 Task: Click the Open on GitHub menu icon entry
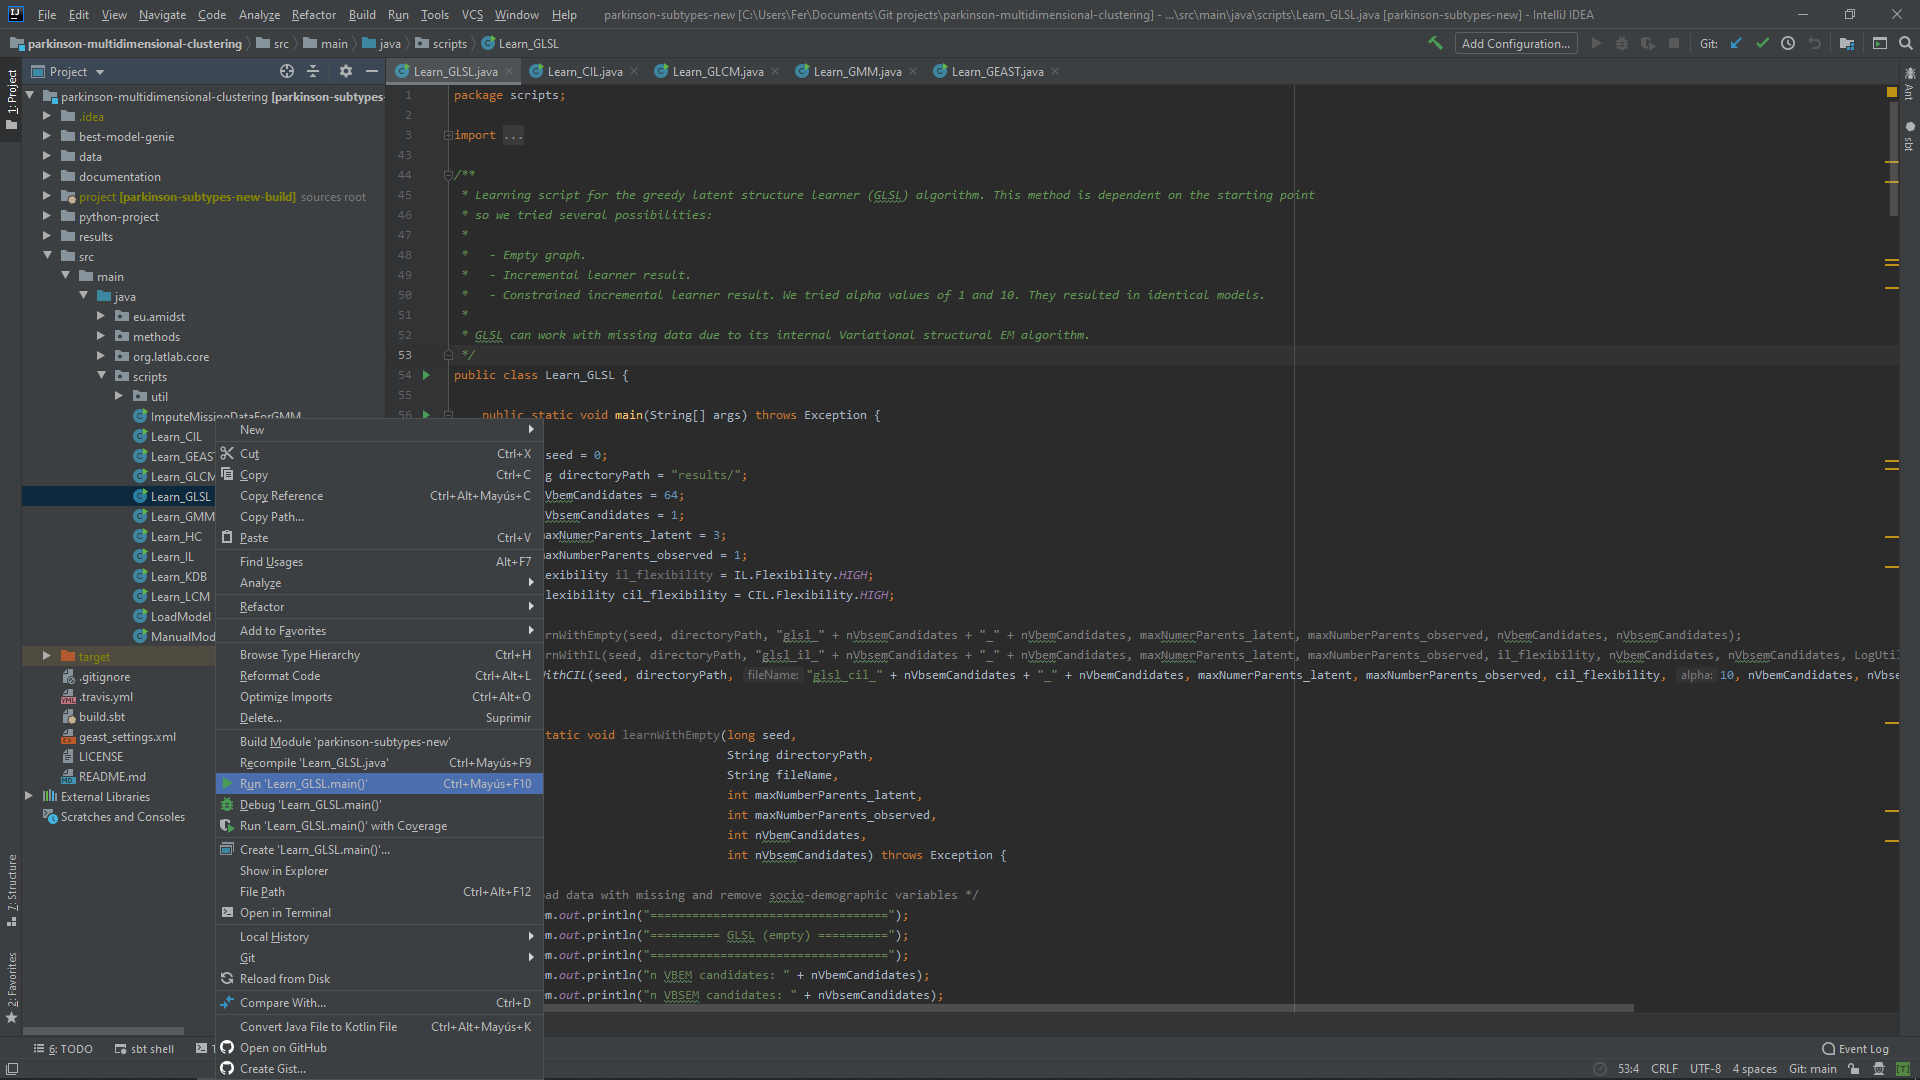tap(379, 1048)
